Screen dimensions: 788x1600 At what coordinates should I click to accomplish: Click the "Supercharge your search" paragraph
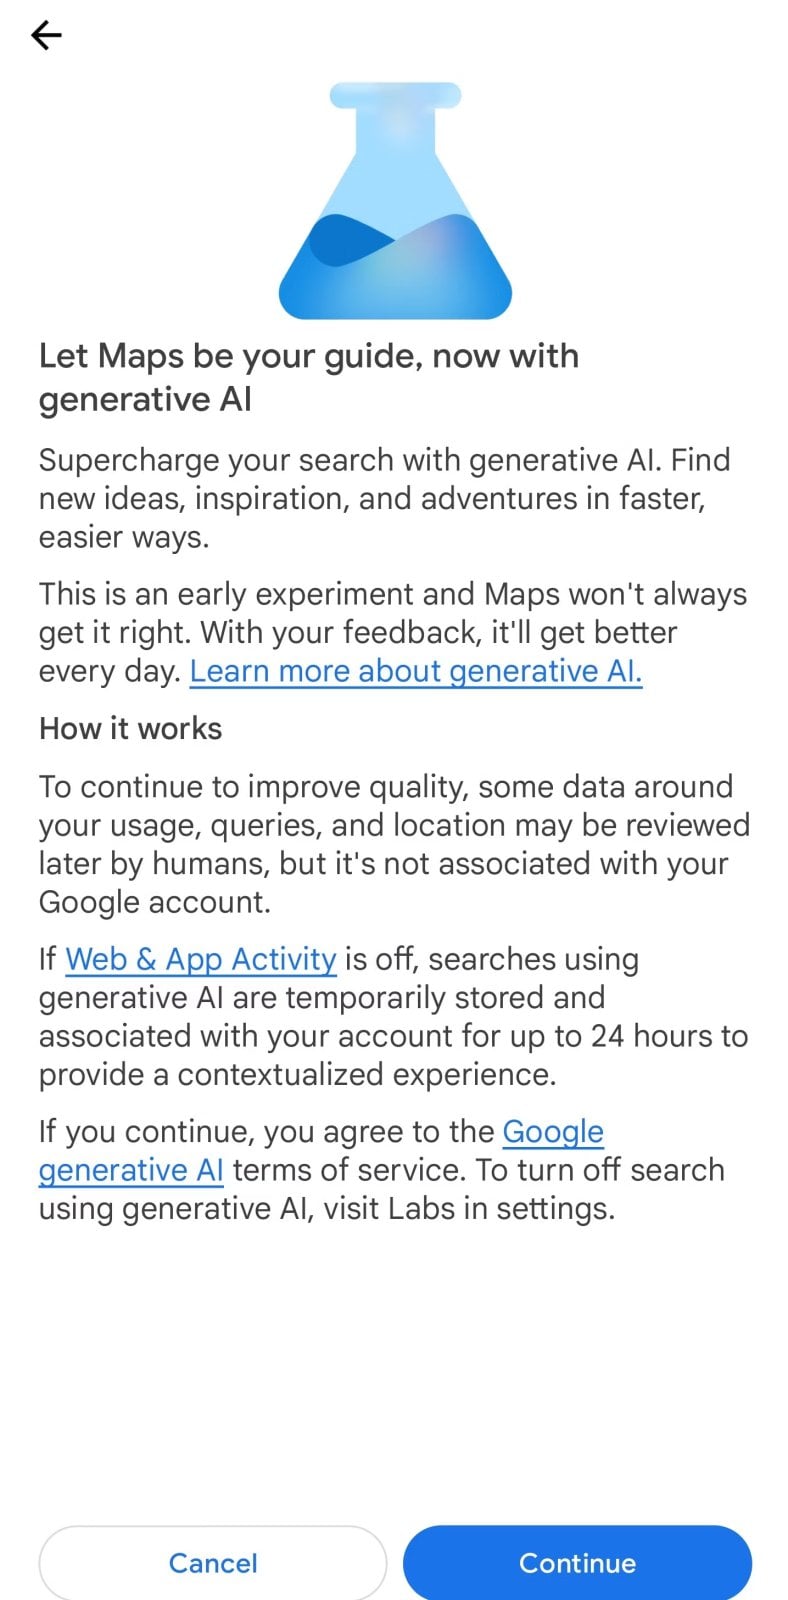point(384,498)
